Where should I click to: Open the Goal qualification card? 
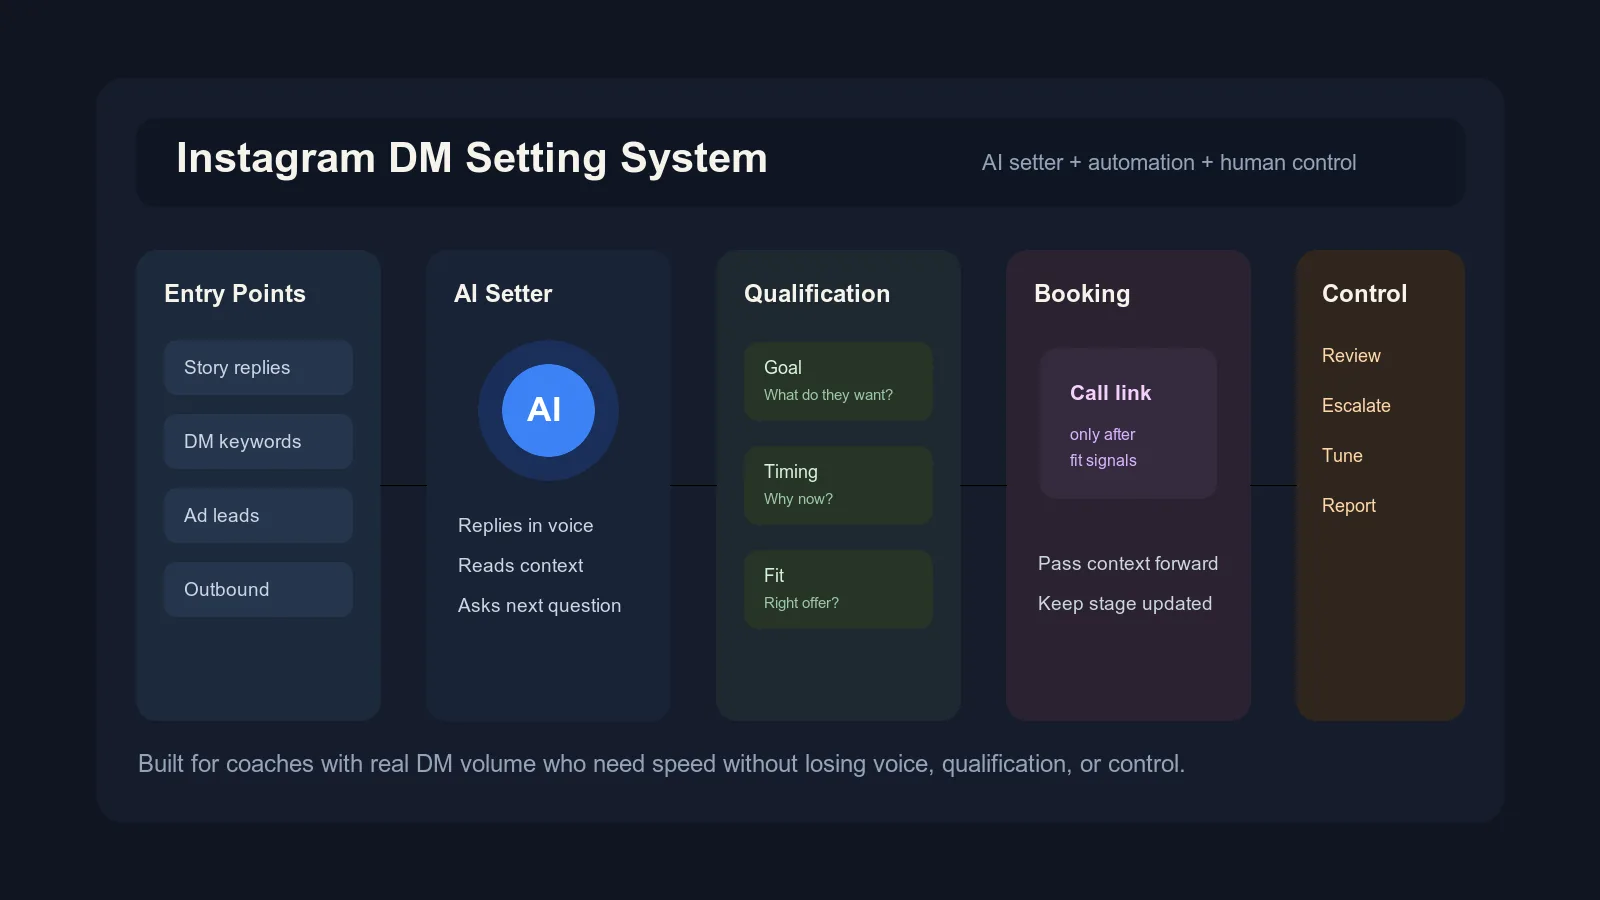pyautogui.click(x=838, y=381)
